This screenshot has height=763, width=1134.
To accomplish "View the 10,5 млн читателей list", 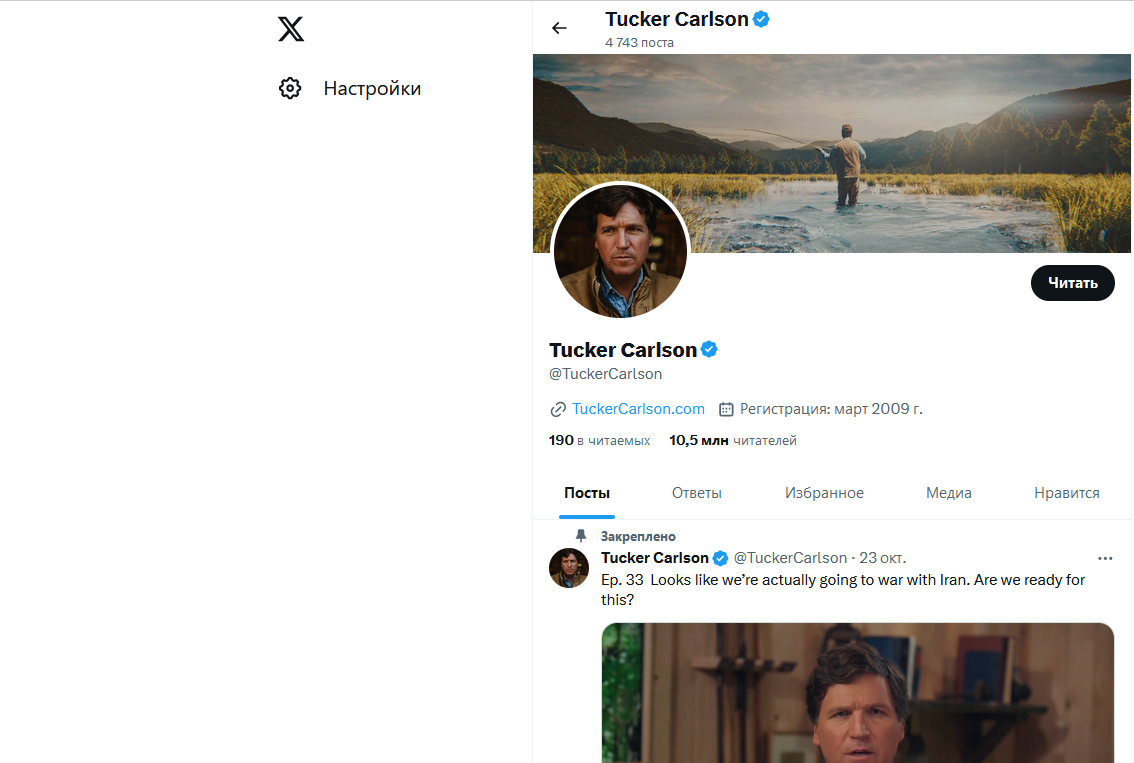I will coord(733,440).
